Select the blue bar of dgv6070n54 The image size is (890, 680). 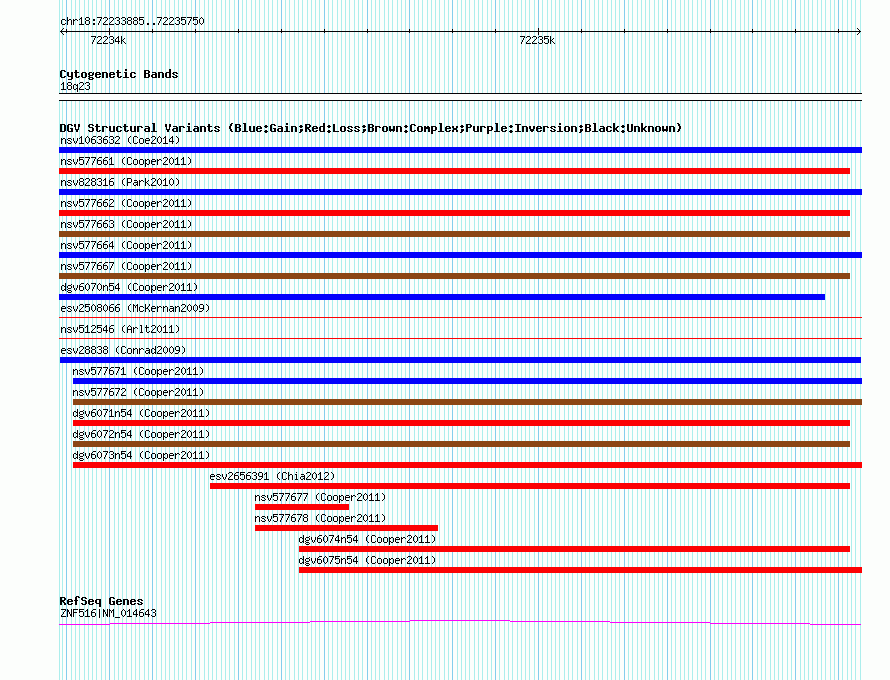point(442,297)
